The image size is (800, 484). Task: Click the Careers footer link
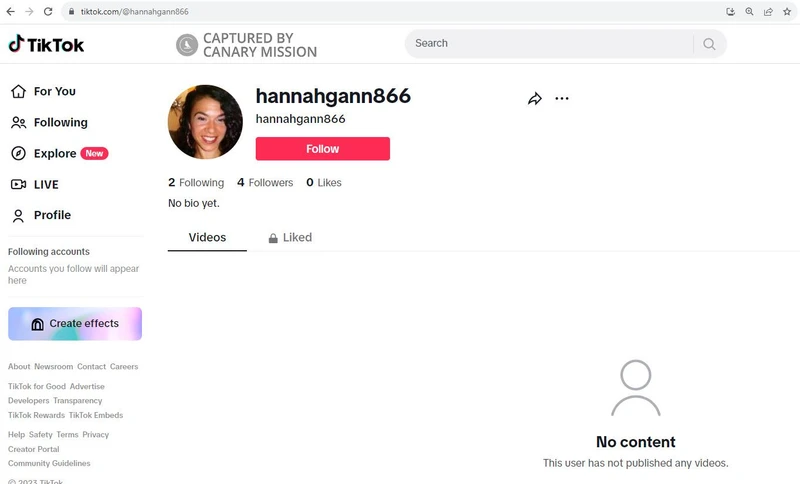[x=124, y=367]
